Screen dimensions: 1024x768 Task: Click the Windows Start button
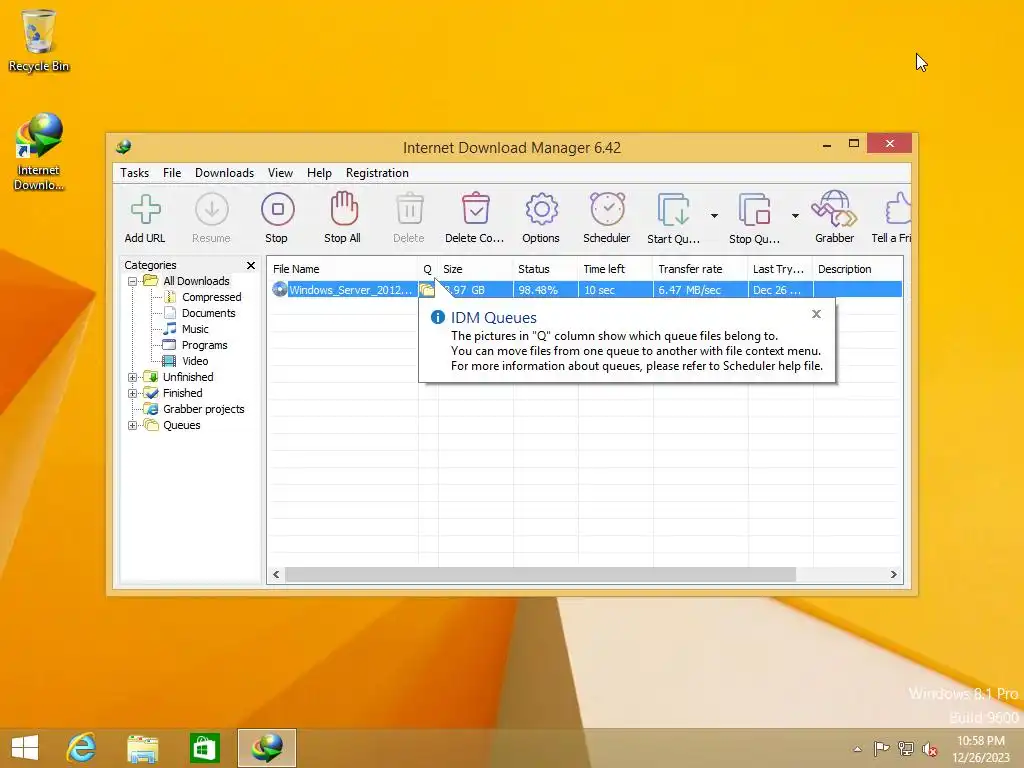click(x=25, y=748)
